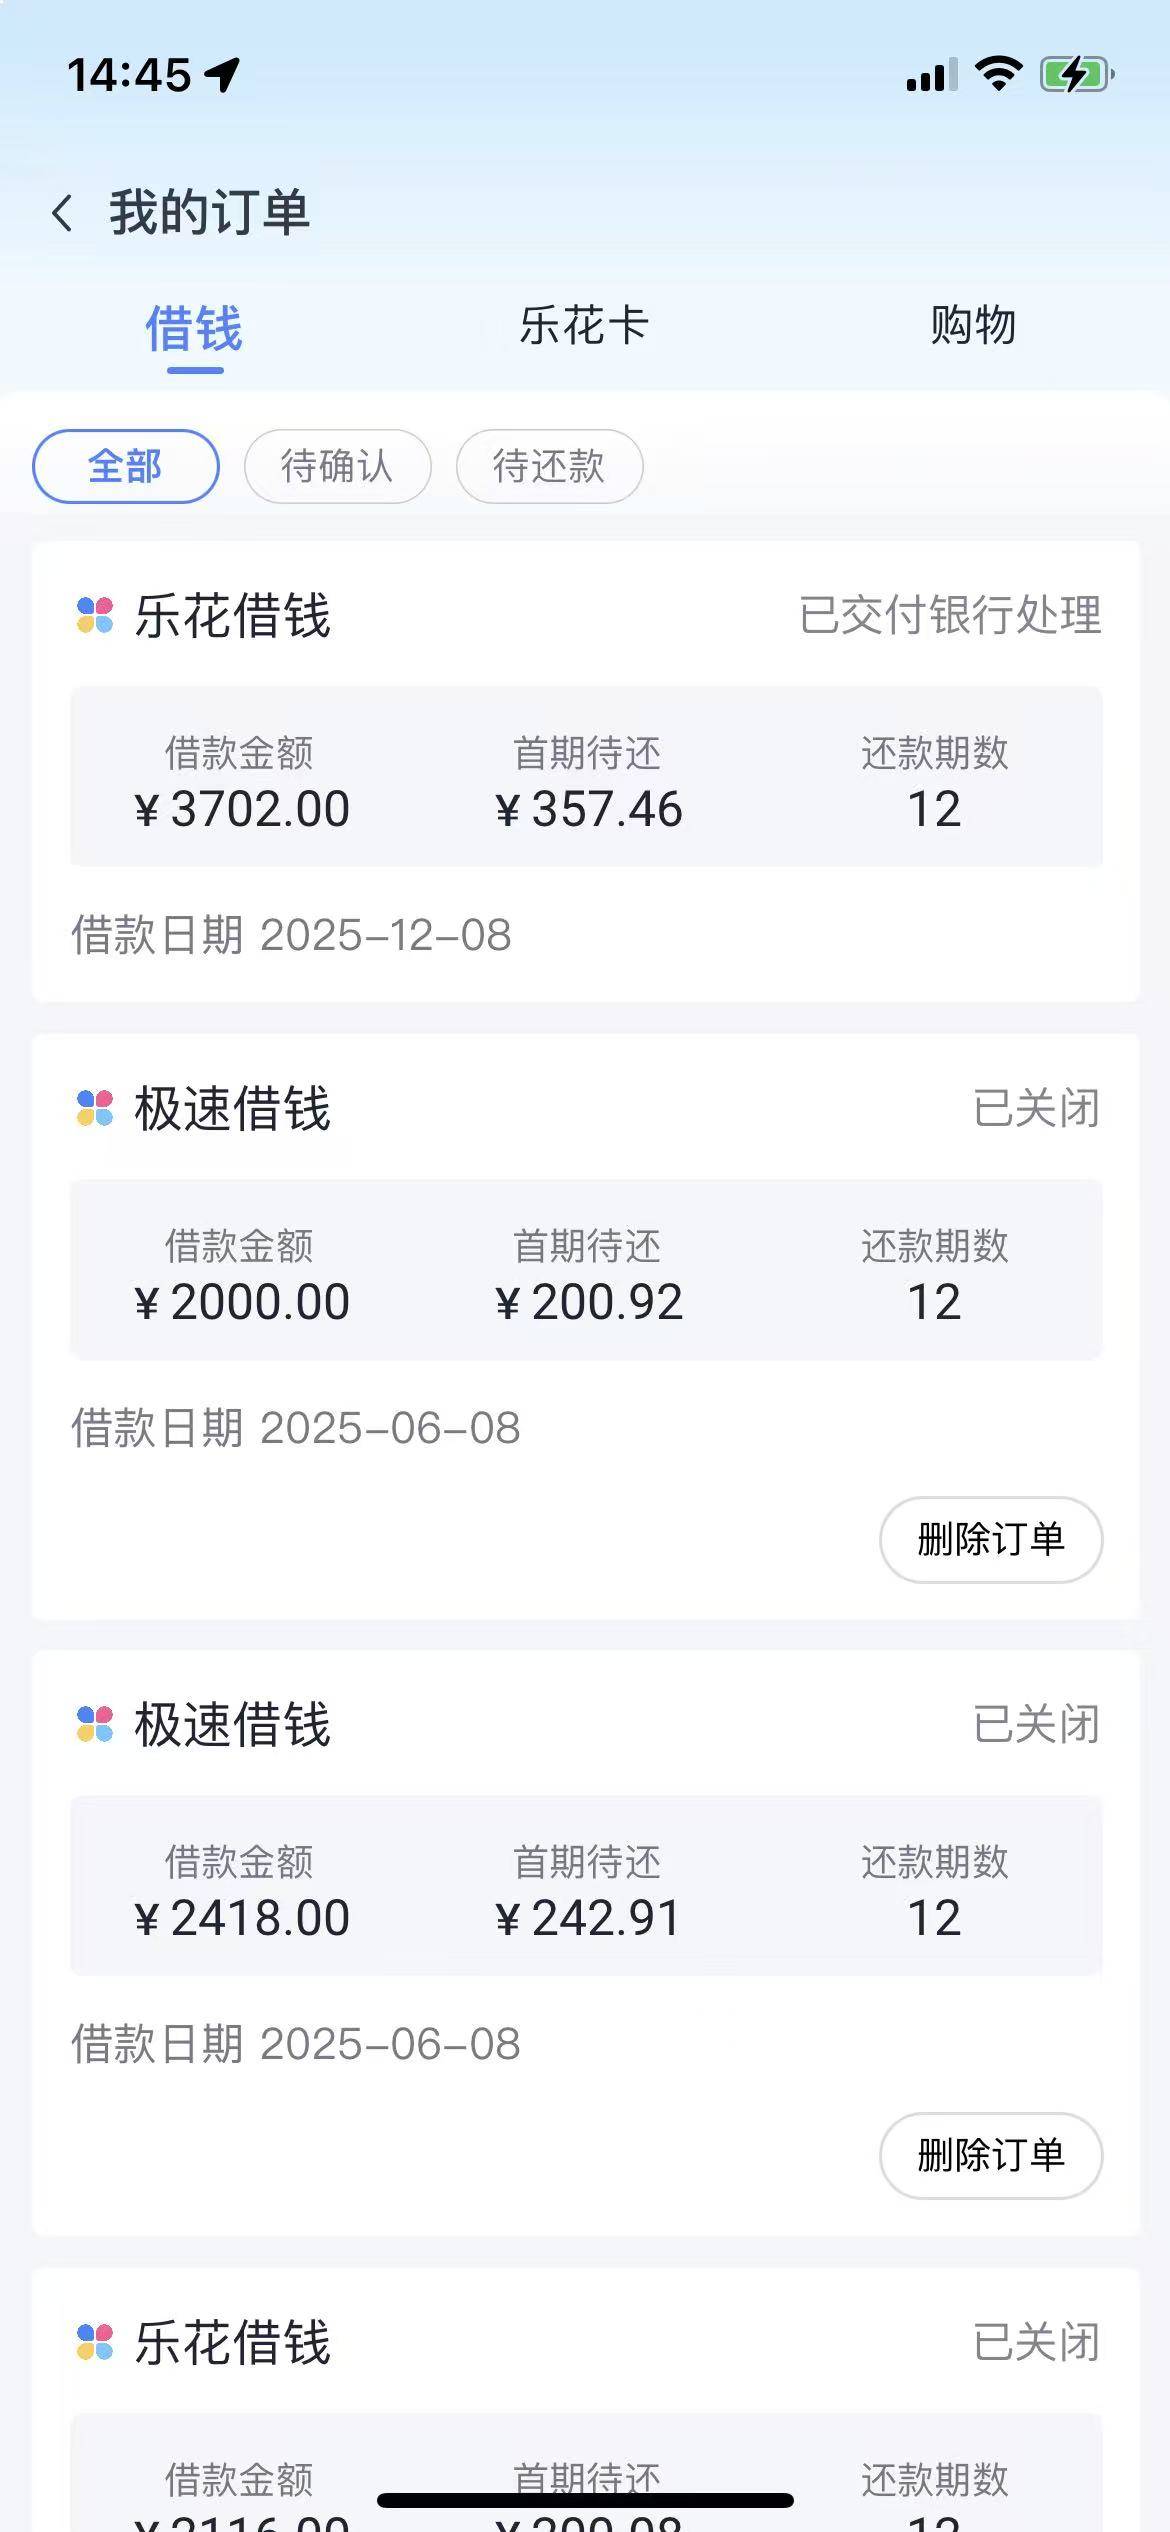Screen dimensions: 1170x2532
Task: Tap the clover logo beside first 乐花借钱
Action: tap(95, 615)
